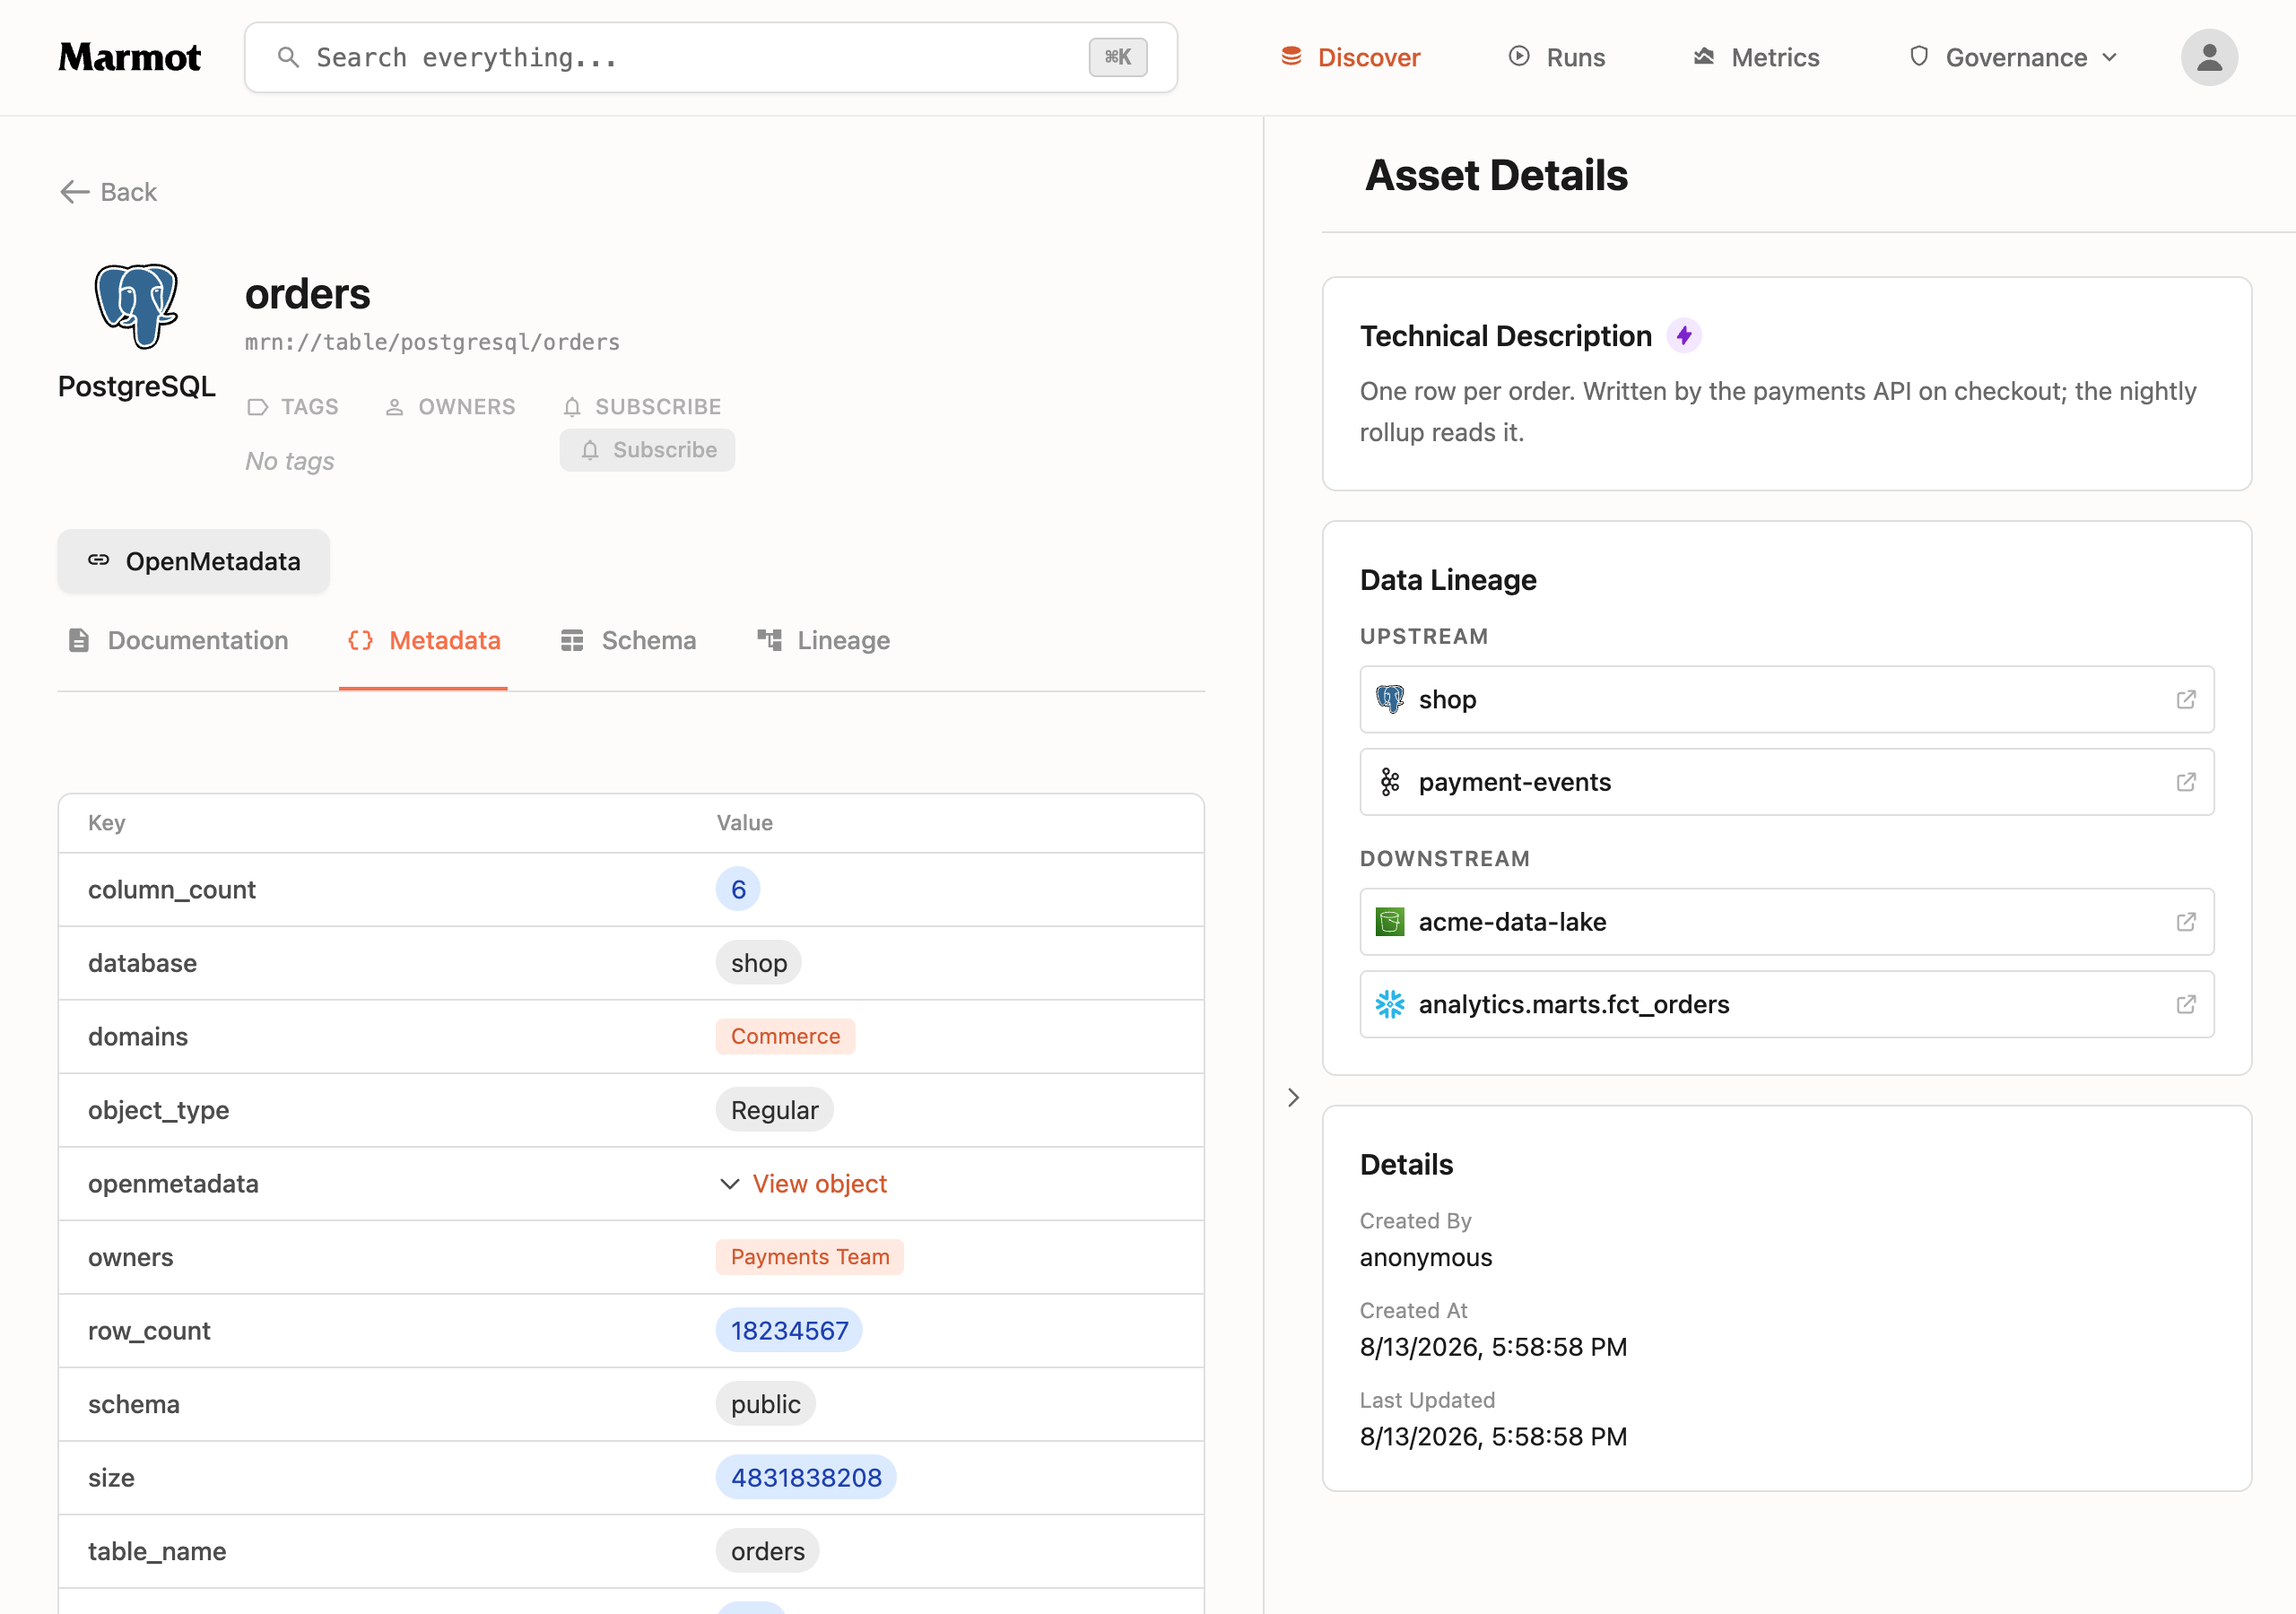Click the database value shop chip
Viewport: 2296px width, 1614px height.
tap(758, 963)
